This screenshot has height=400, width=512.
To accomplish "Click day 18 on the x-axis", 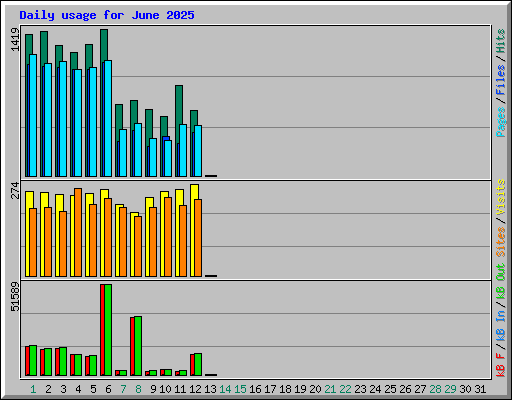I will coord(285,389).
